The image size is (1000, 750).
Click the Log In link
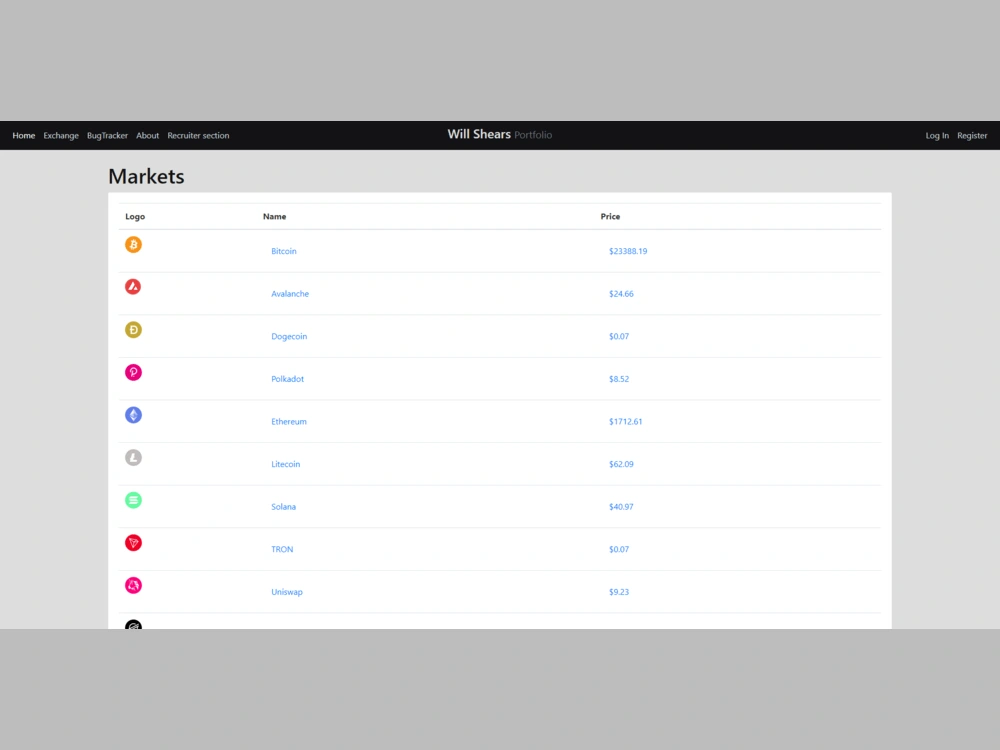click(937, 135)
